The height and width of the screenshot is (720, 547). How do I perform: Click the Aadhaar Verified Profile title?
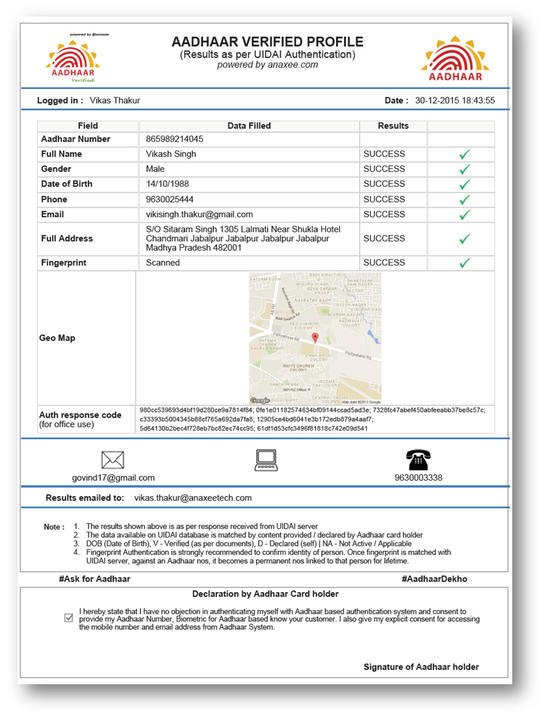click(x=267, y=42)
